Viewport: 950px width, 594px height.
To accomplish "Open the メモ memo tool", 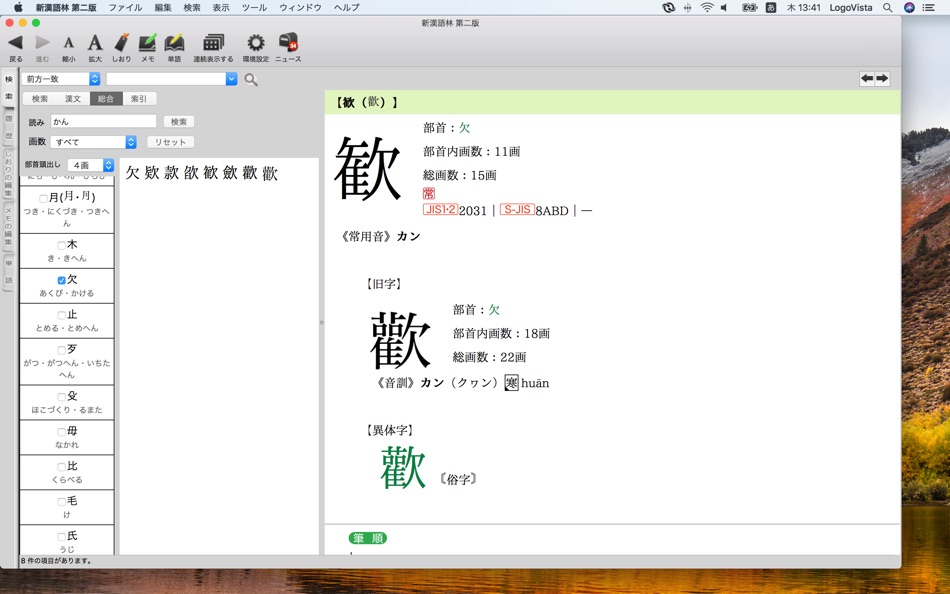I will (148, 42).
